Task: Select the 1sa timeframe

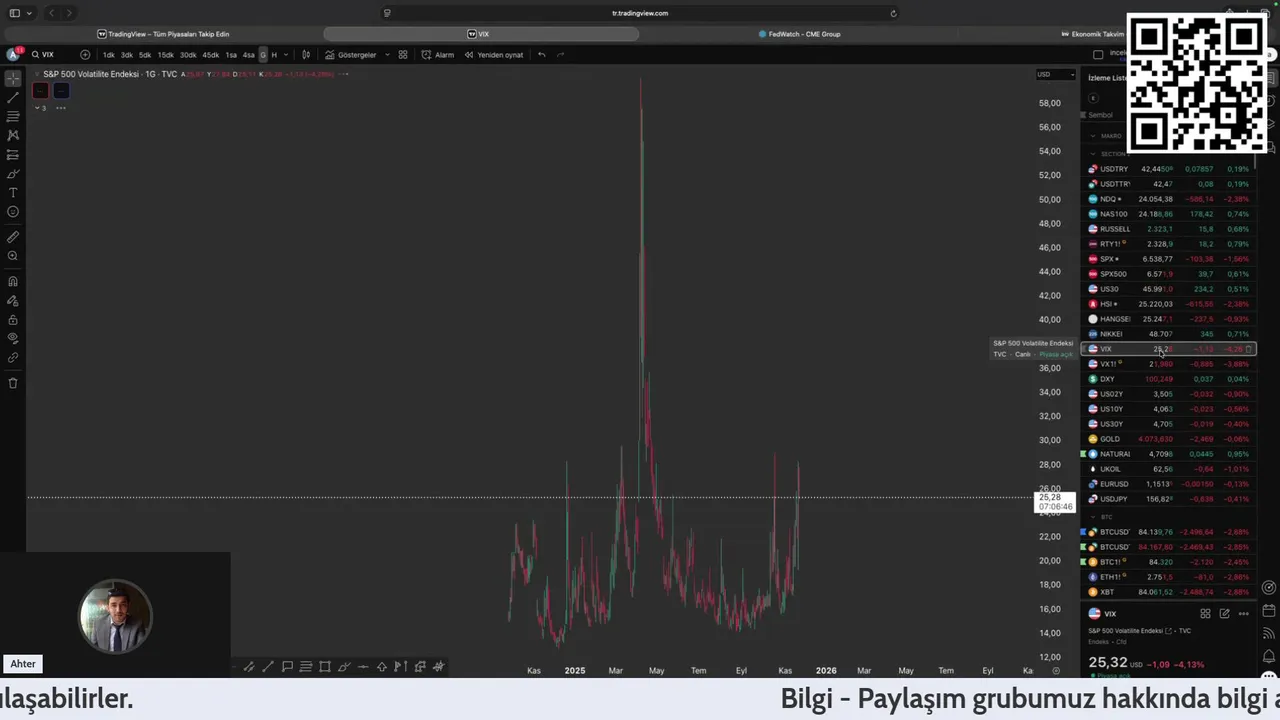Action: (231, 55)
